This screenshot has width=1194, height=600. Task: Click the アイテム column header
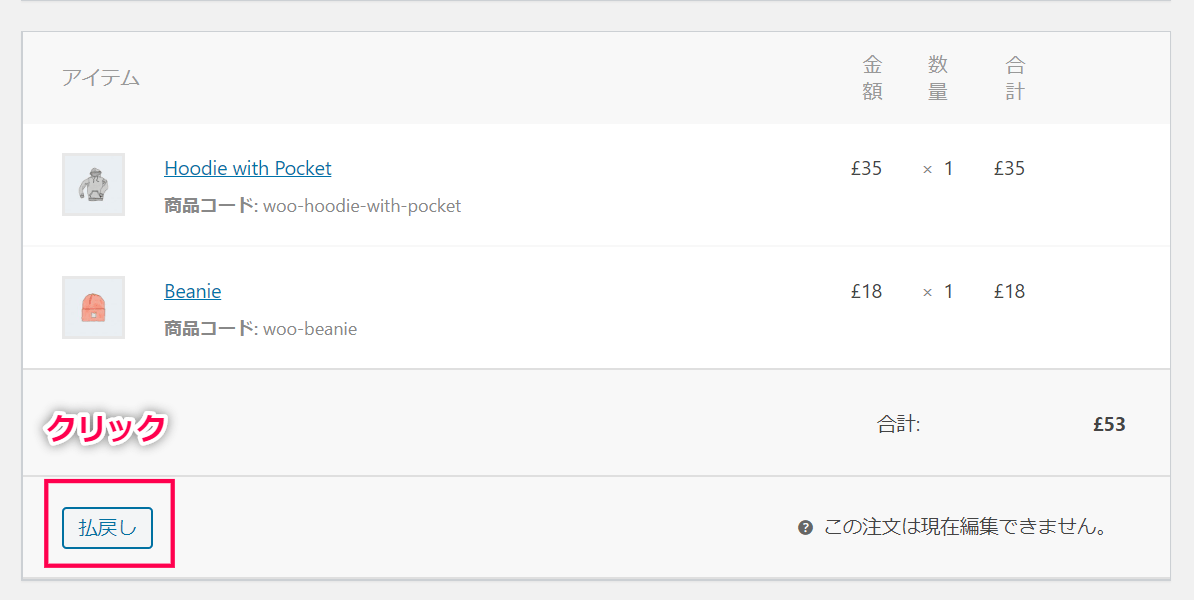[101, 78]
